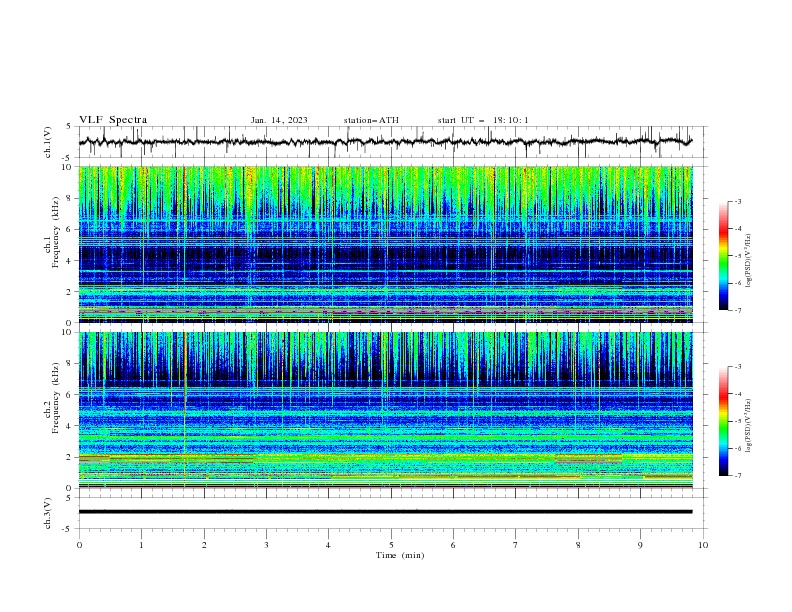This screenshot has height=612, width=792.
Task: Click the ch.2 color scale bar
Action: pos(723,421)
